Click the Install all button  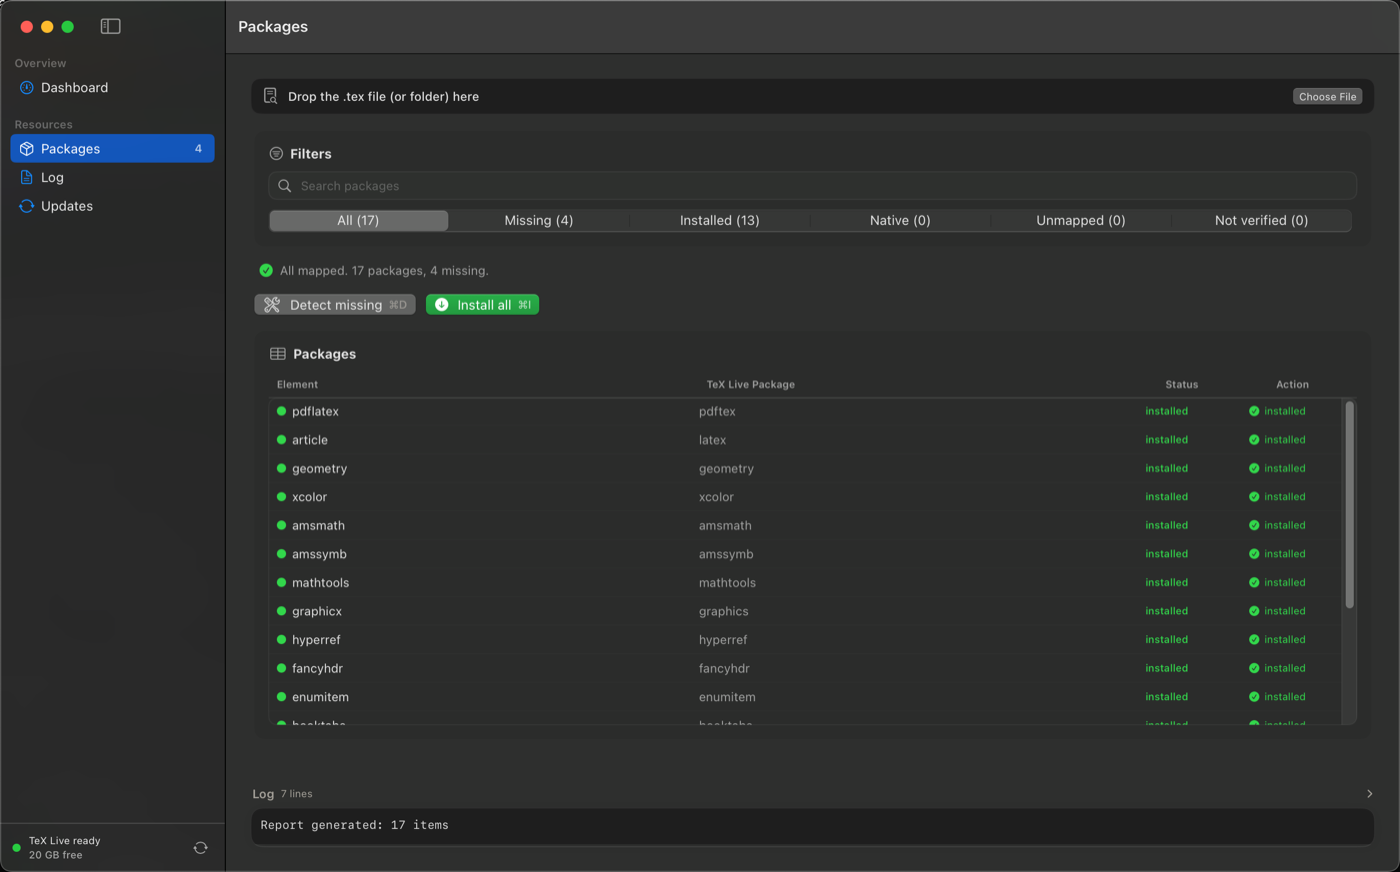pyautogui.click(x=482, y=305)
